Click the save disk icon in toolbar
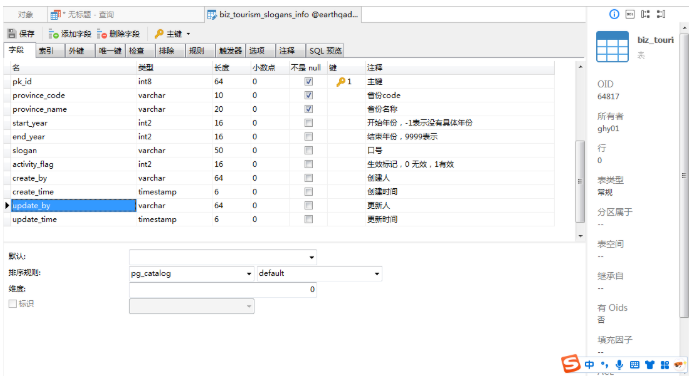693x391 pixels. click(12, 34)
